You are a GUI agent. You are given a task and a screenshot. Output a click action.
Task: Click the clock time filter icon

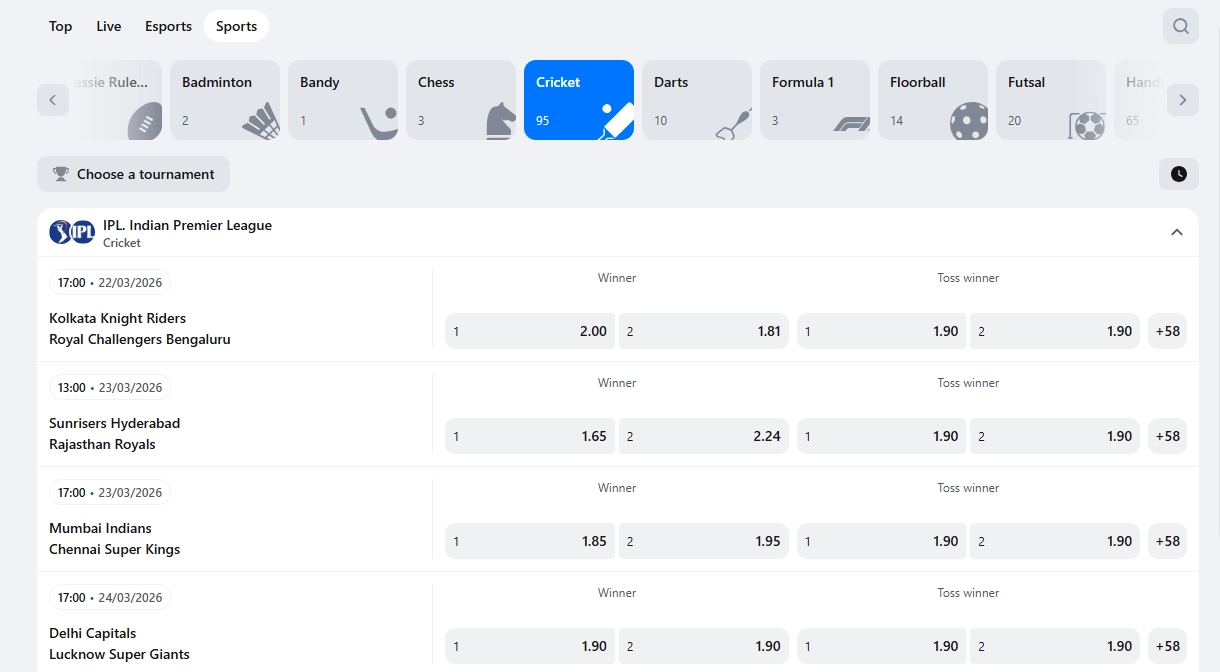[x=1178, y=174]
